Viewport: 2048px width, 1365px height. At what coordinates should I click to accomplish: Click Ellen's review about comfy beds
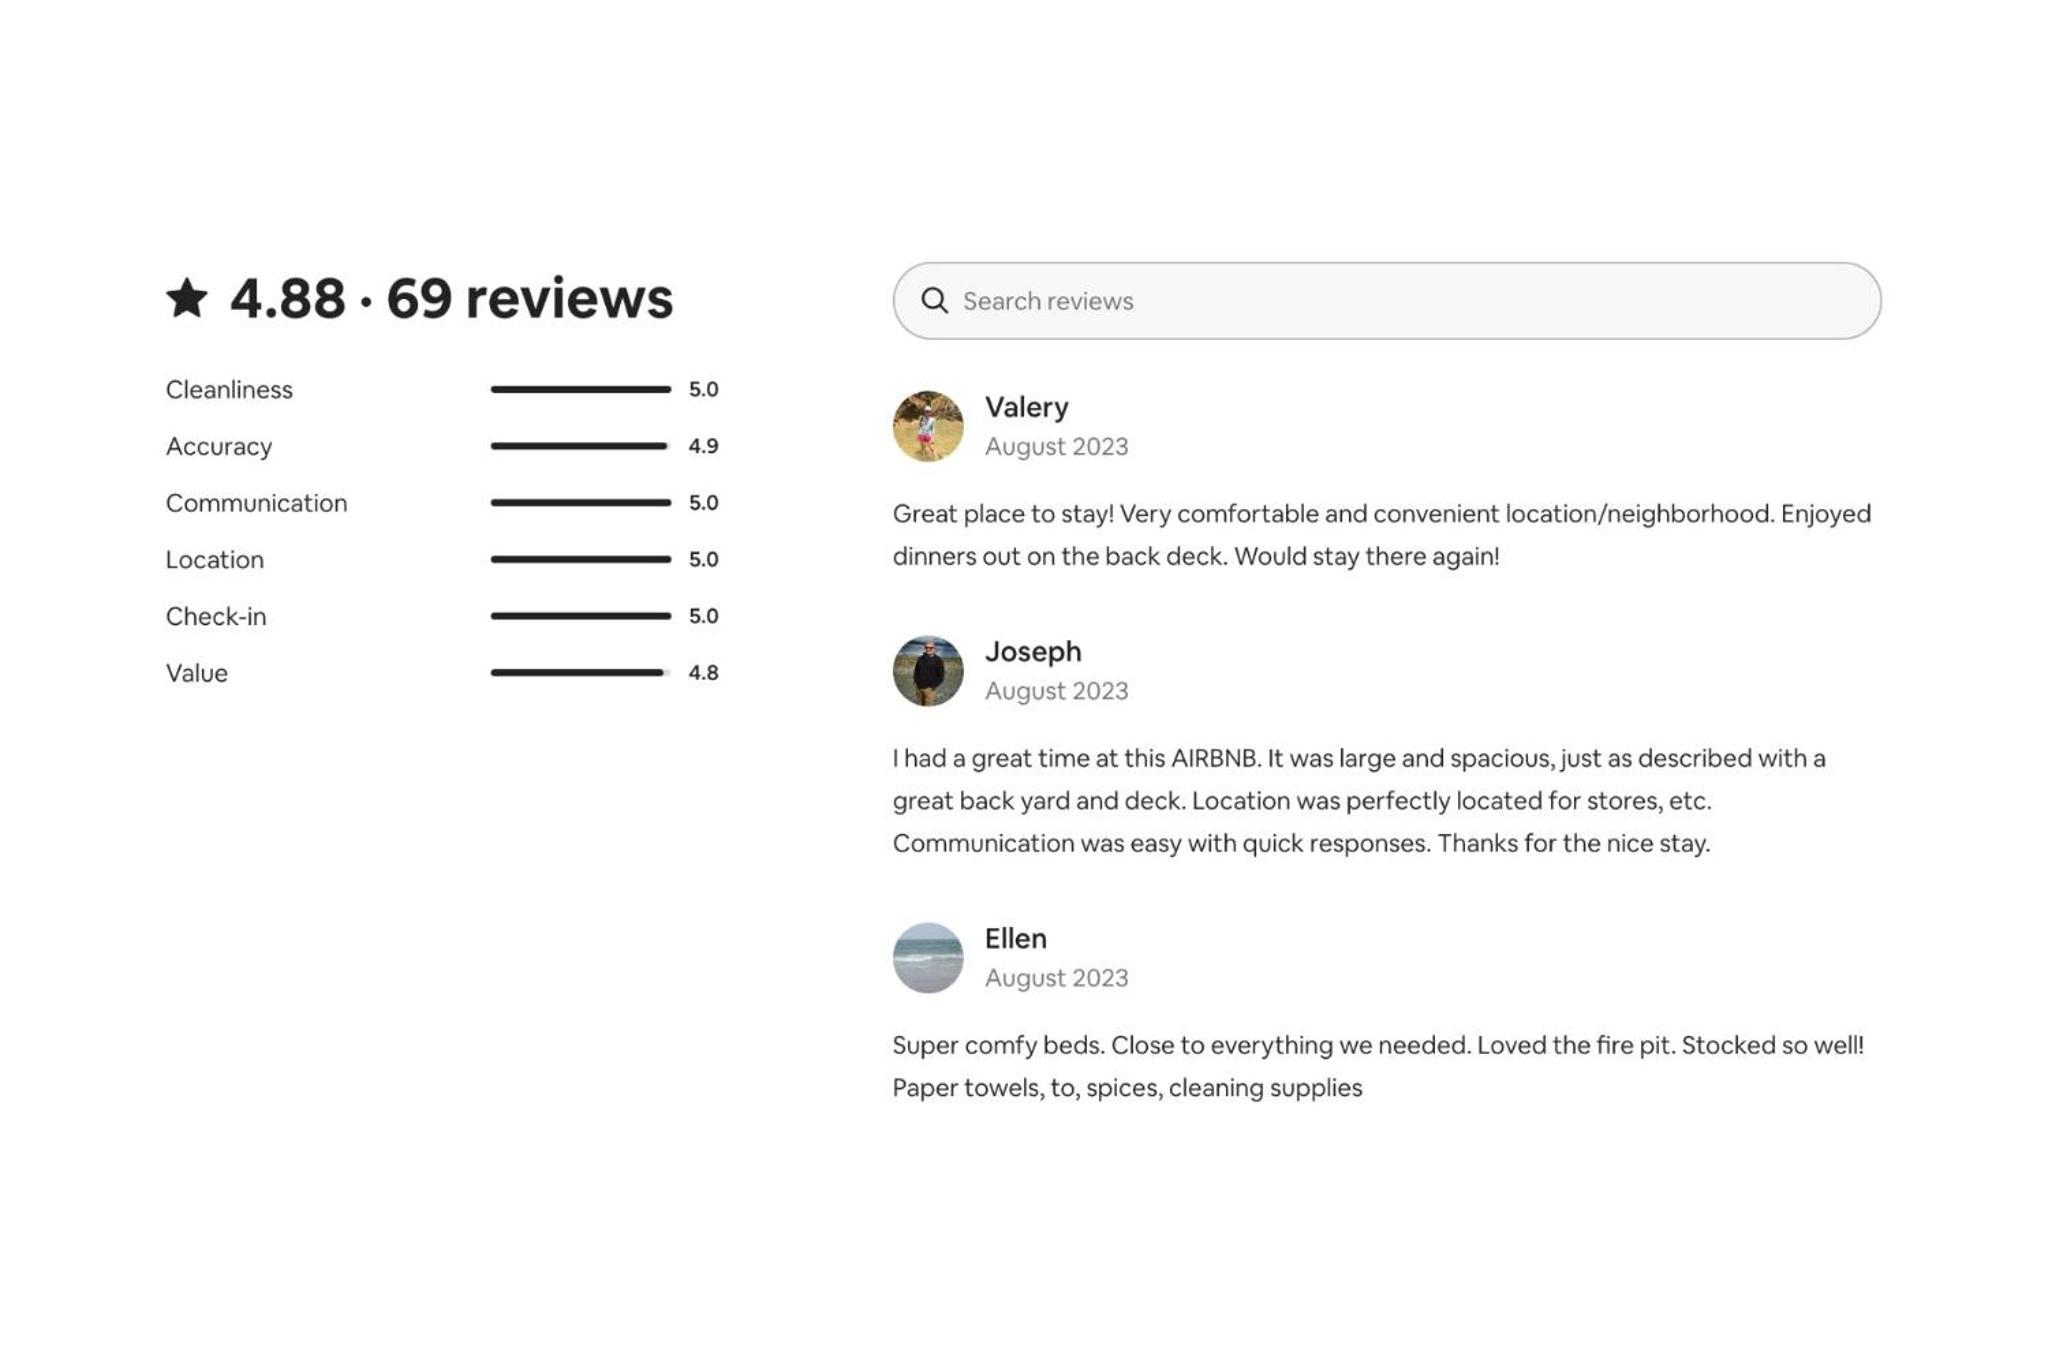1378,1066
